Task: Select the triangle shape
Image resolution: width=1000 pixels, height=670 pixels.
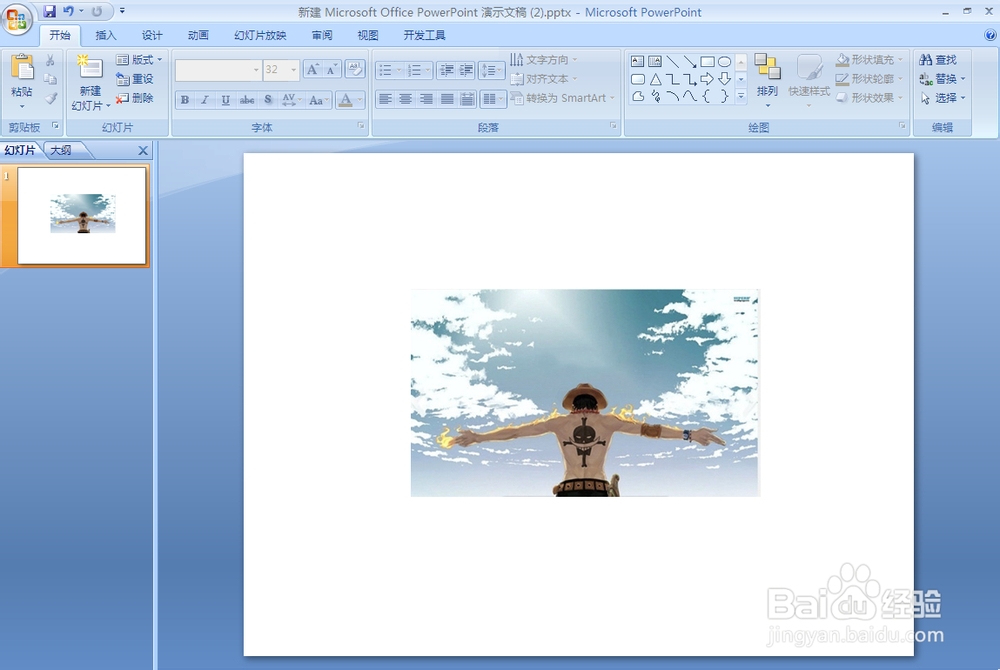Action: (x=655, y=79)
